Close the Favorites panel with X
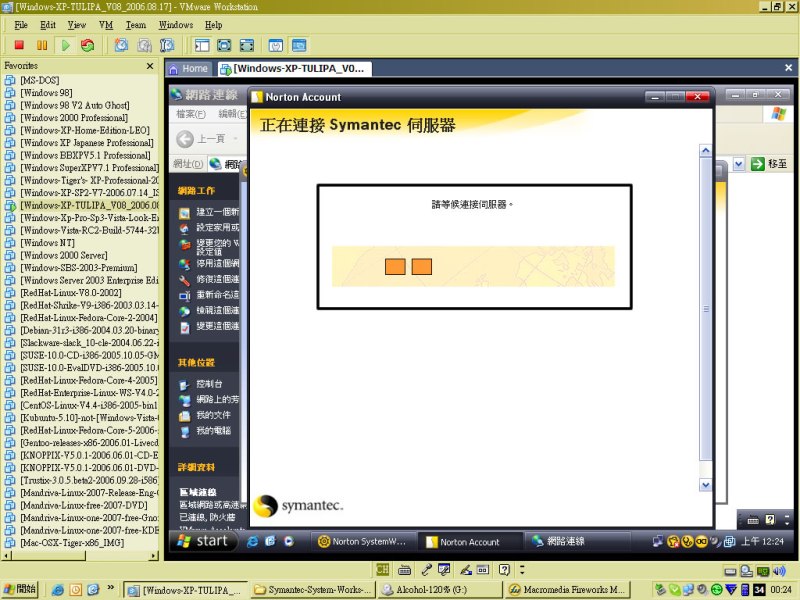800x600 pixels. (150, 66)
